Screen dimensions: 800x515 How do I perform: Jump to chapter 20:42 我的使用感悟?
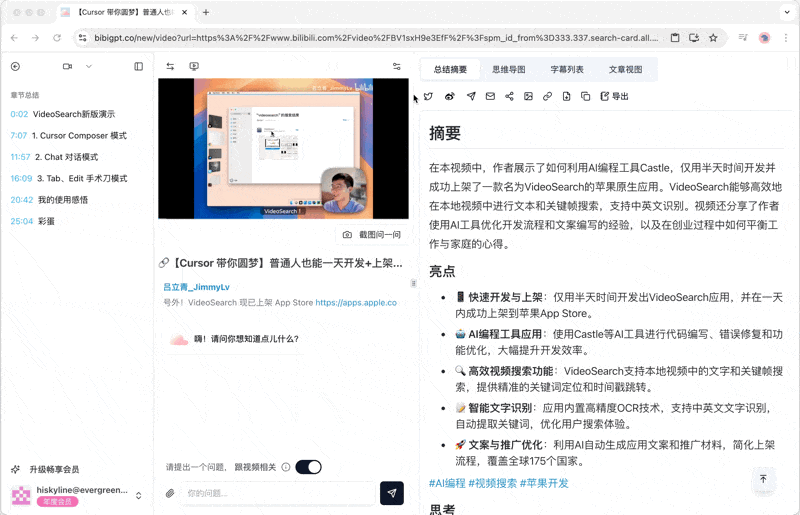(49, 200)
